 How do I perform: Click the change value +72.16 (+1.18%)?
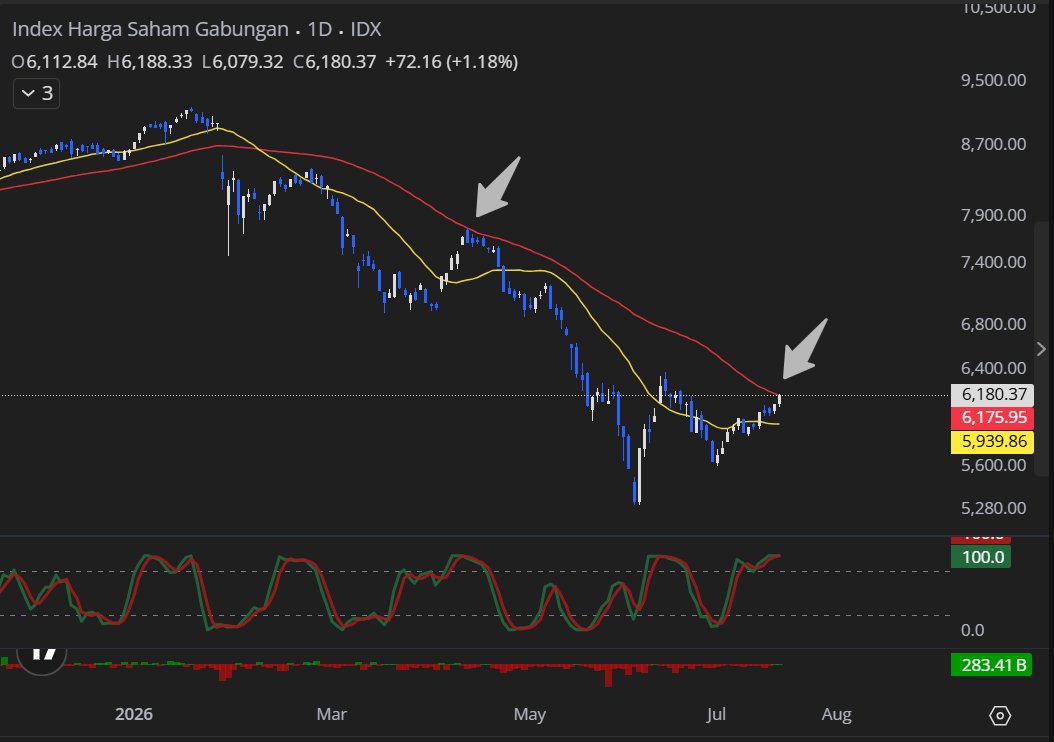point(452,62)
